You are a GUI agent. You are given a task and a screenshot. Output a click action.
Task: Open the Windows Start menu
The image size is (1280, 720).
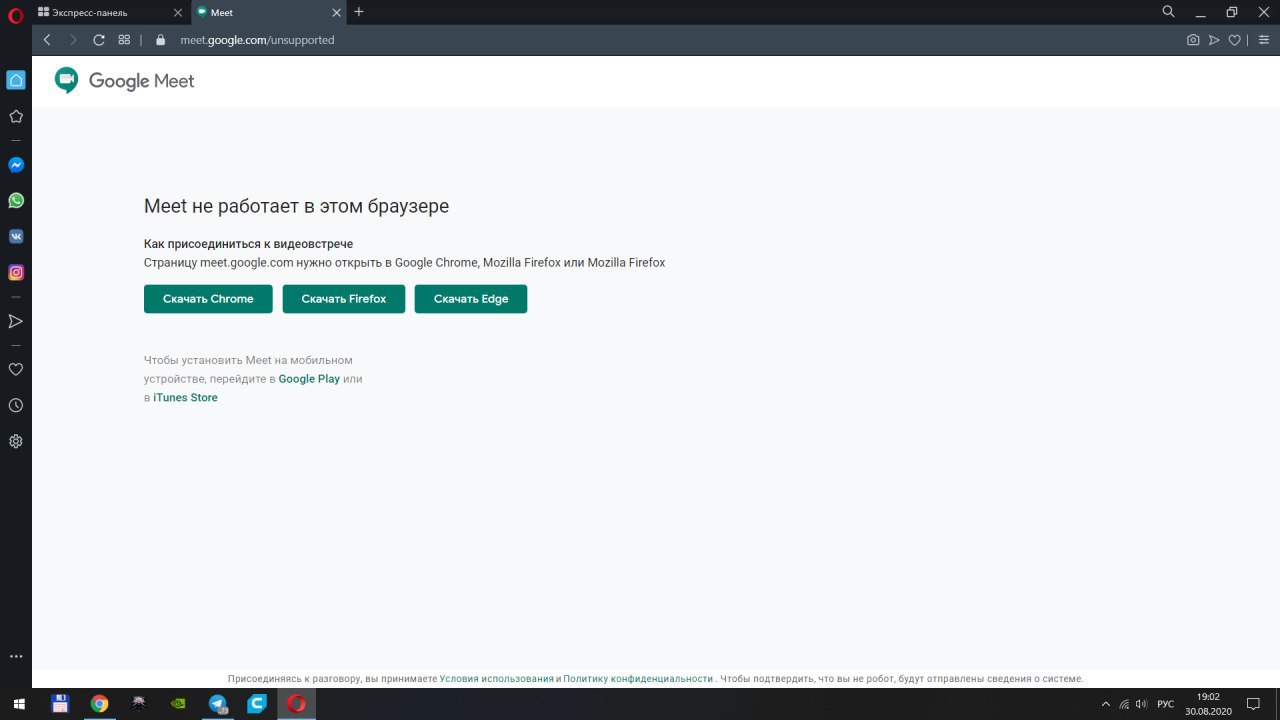(x=18, y=704)
